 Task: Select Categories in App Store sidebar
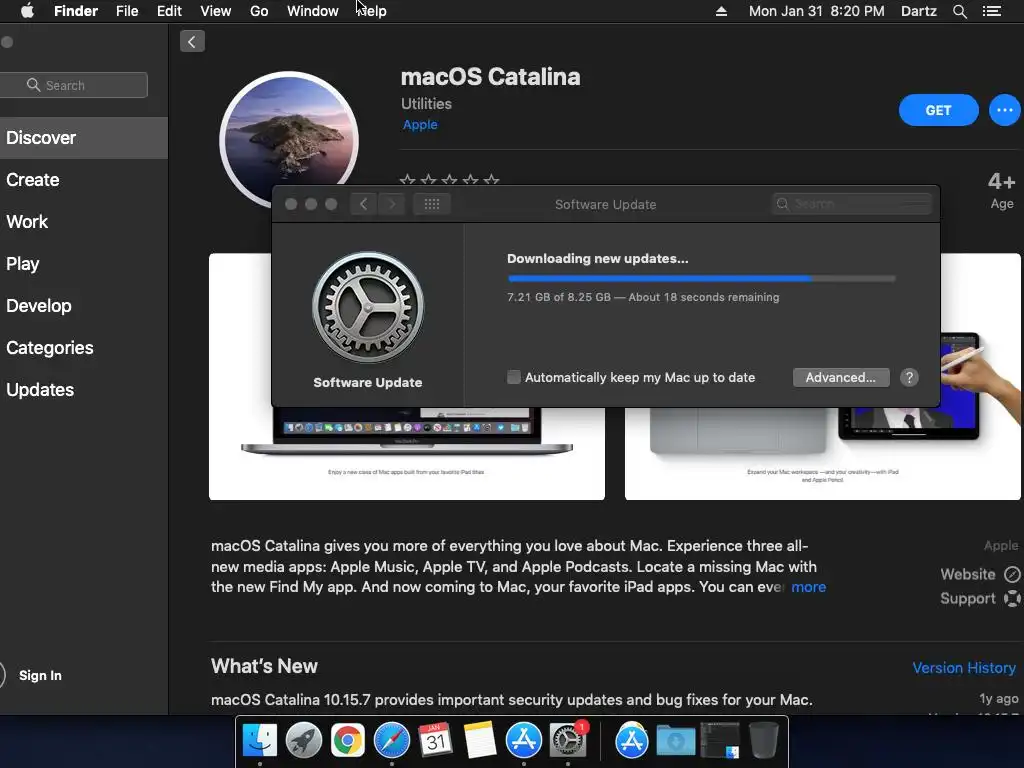tap(84, 347)
